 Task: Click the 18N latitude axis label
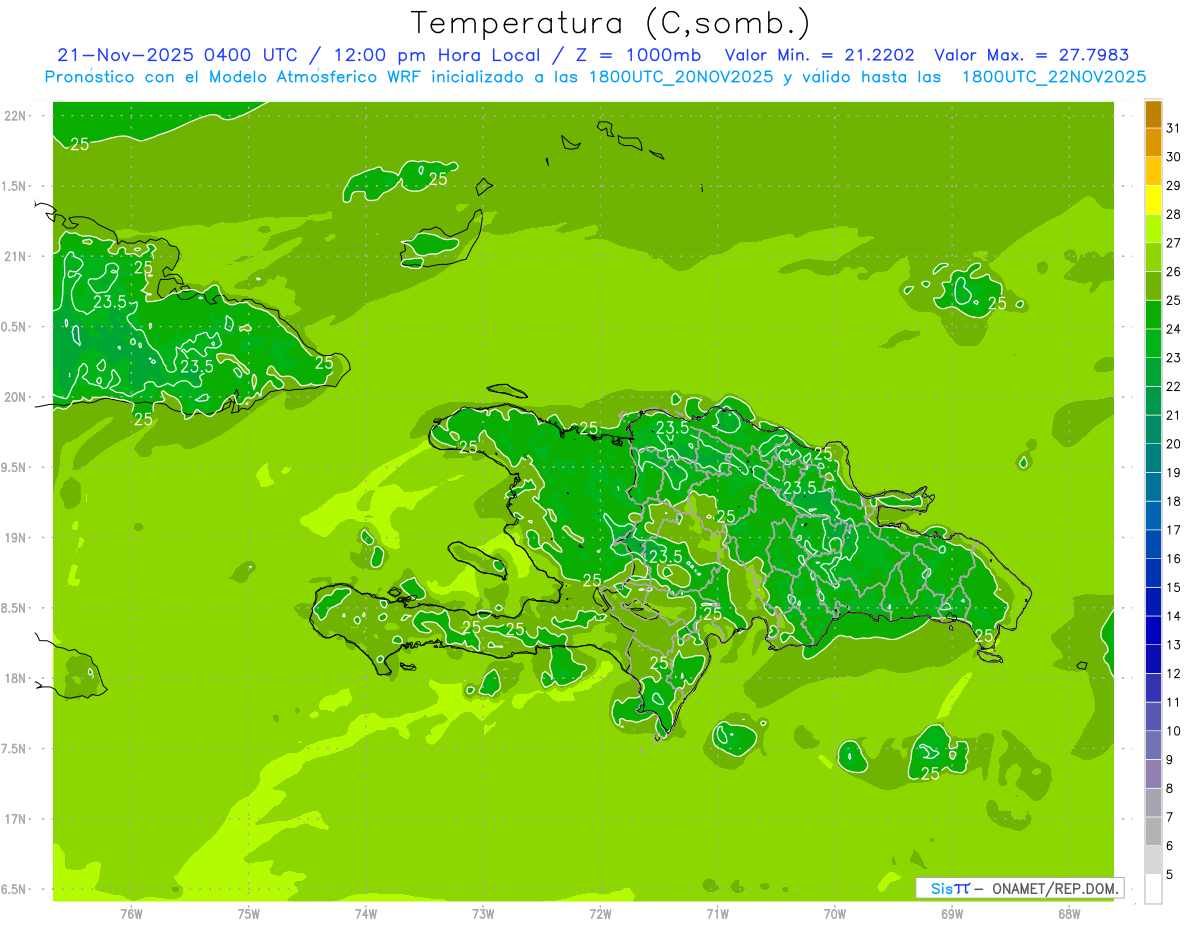15,678
